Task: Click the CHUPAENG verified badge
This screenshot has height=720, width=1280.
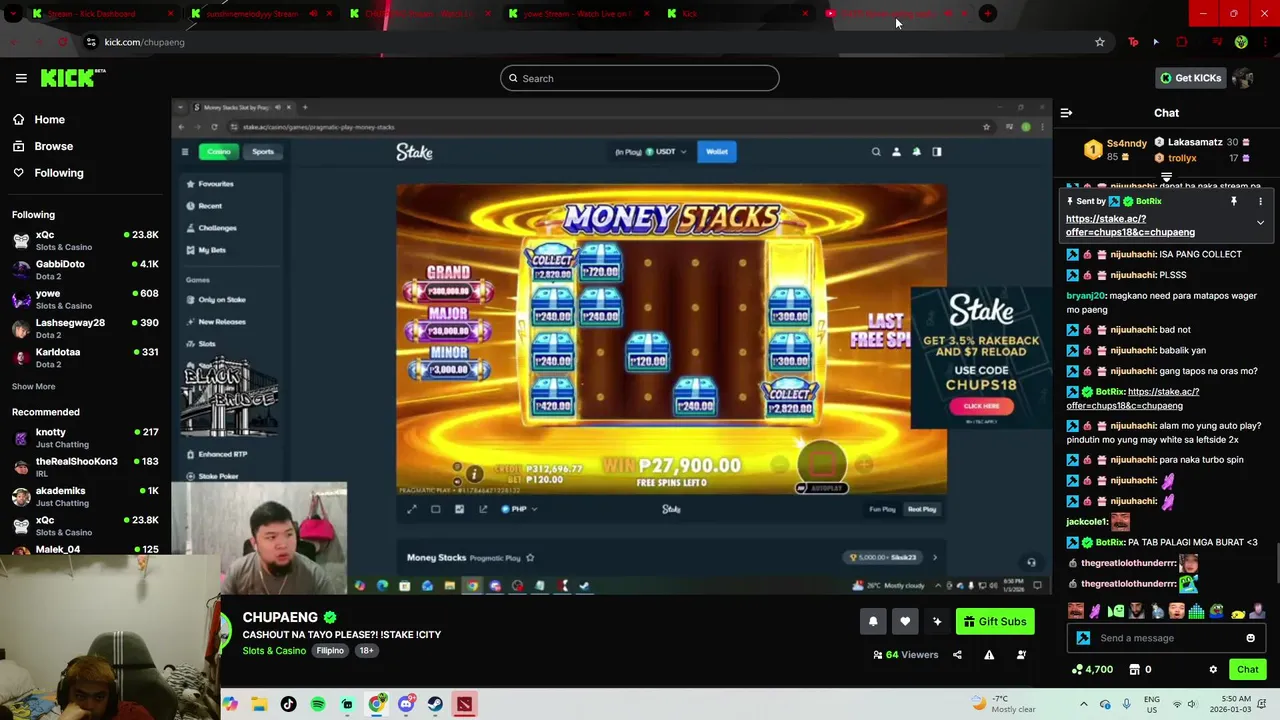Action: tap(330, 617)
